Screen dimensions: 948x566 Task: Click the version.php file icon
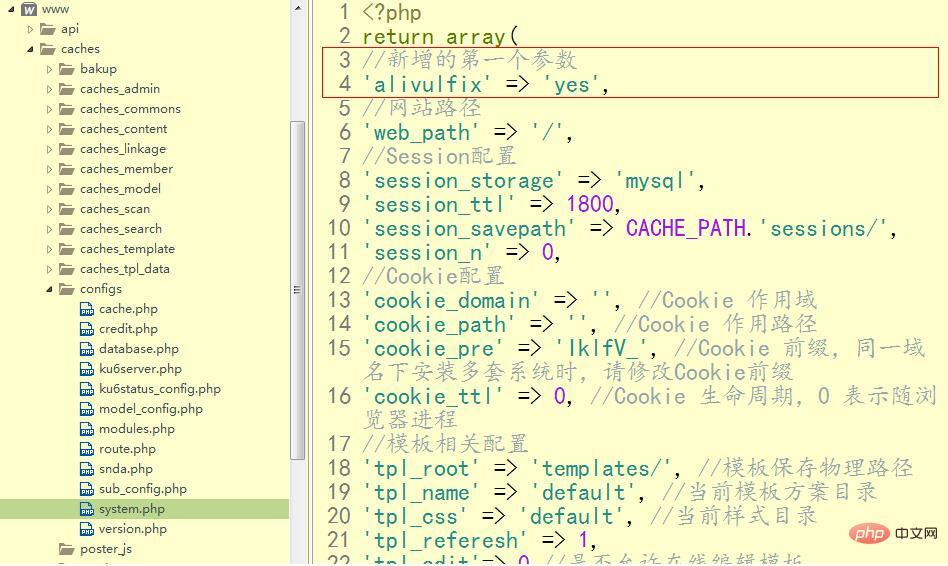[x=87, y=529]
